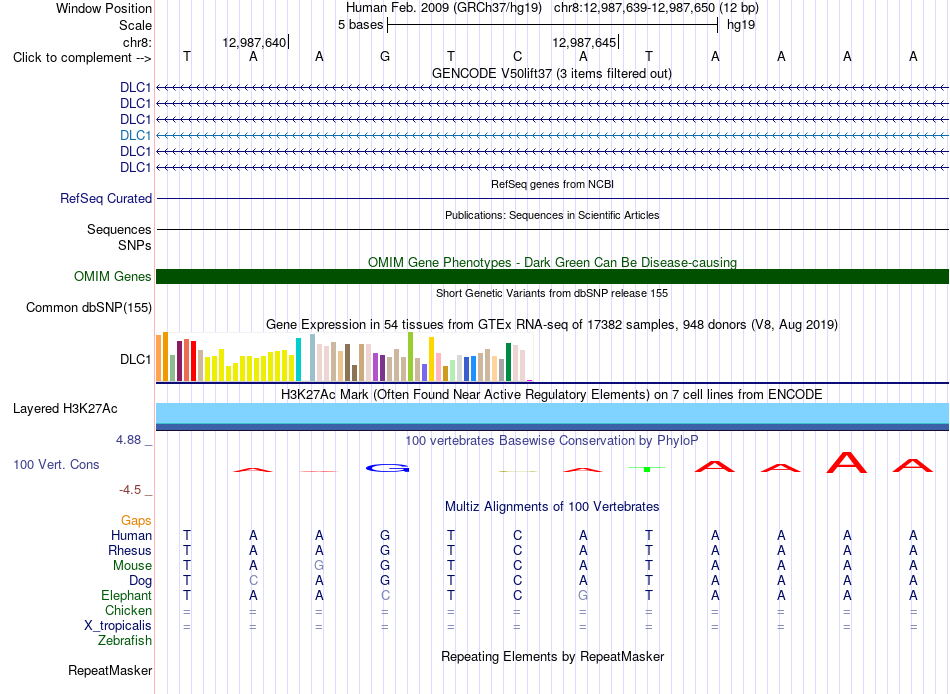Click the SNPs track label
This screenshot has width=950, height=694.
[135, 245]
